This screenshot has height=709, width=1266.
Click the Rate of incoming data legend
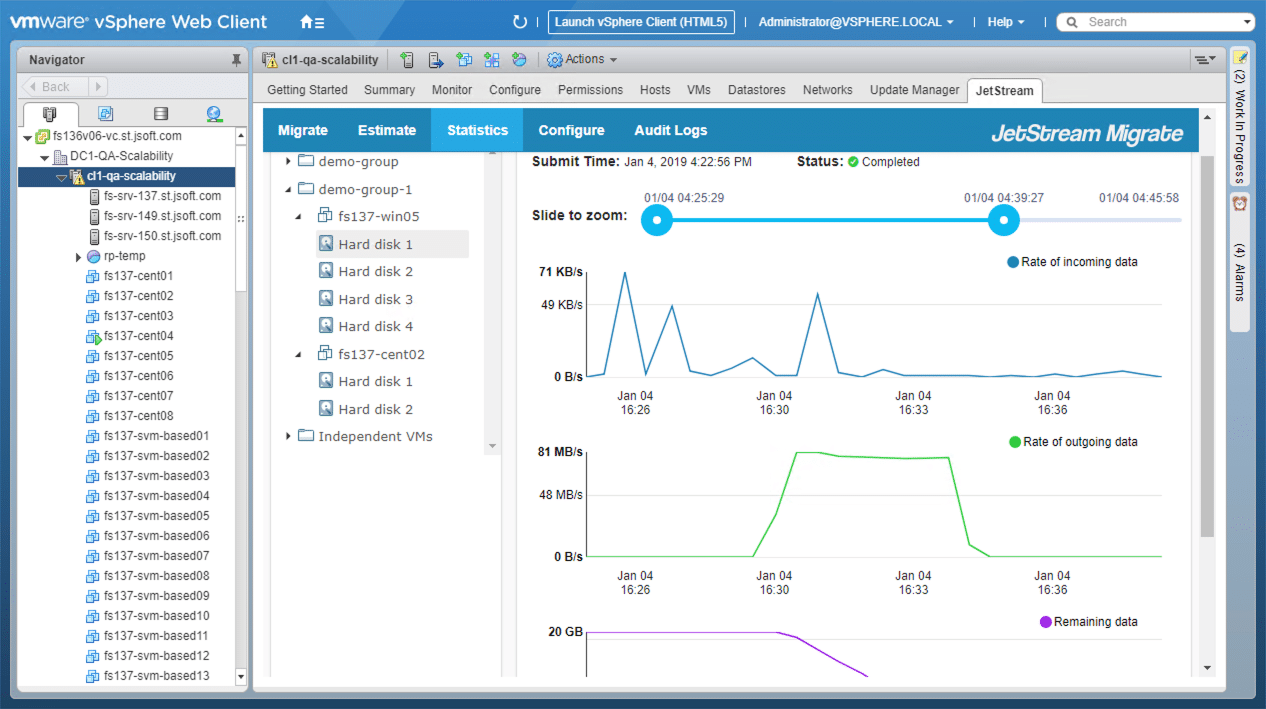(1072, 262)
